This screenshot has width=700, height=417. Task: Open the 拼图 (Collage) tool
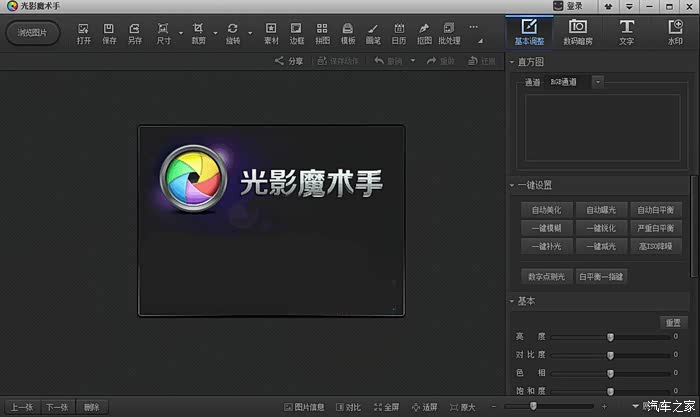[x=322, y=32]
